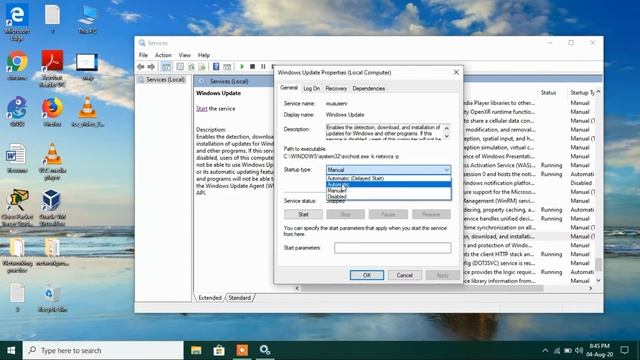Click the Pause Service toolbar icon
Viewport: 640px width, 360px height.
coord(263,67)
